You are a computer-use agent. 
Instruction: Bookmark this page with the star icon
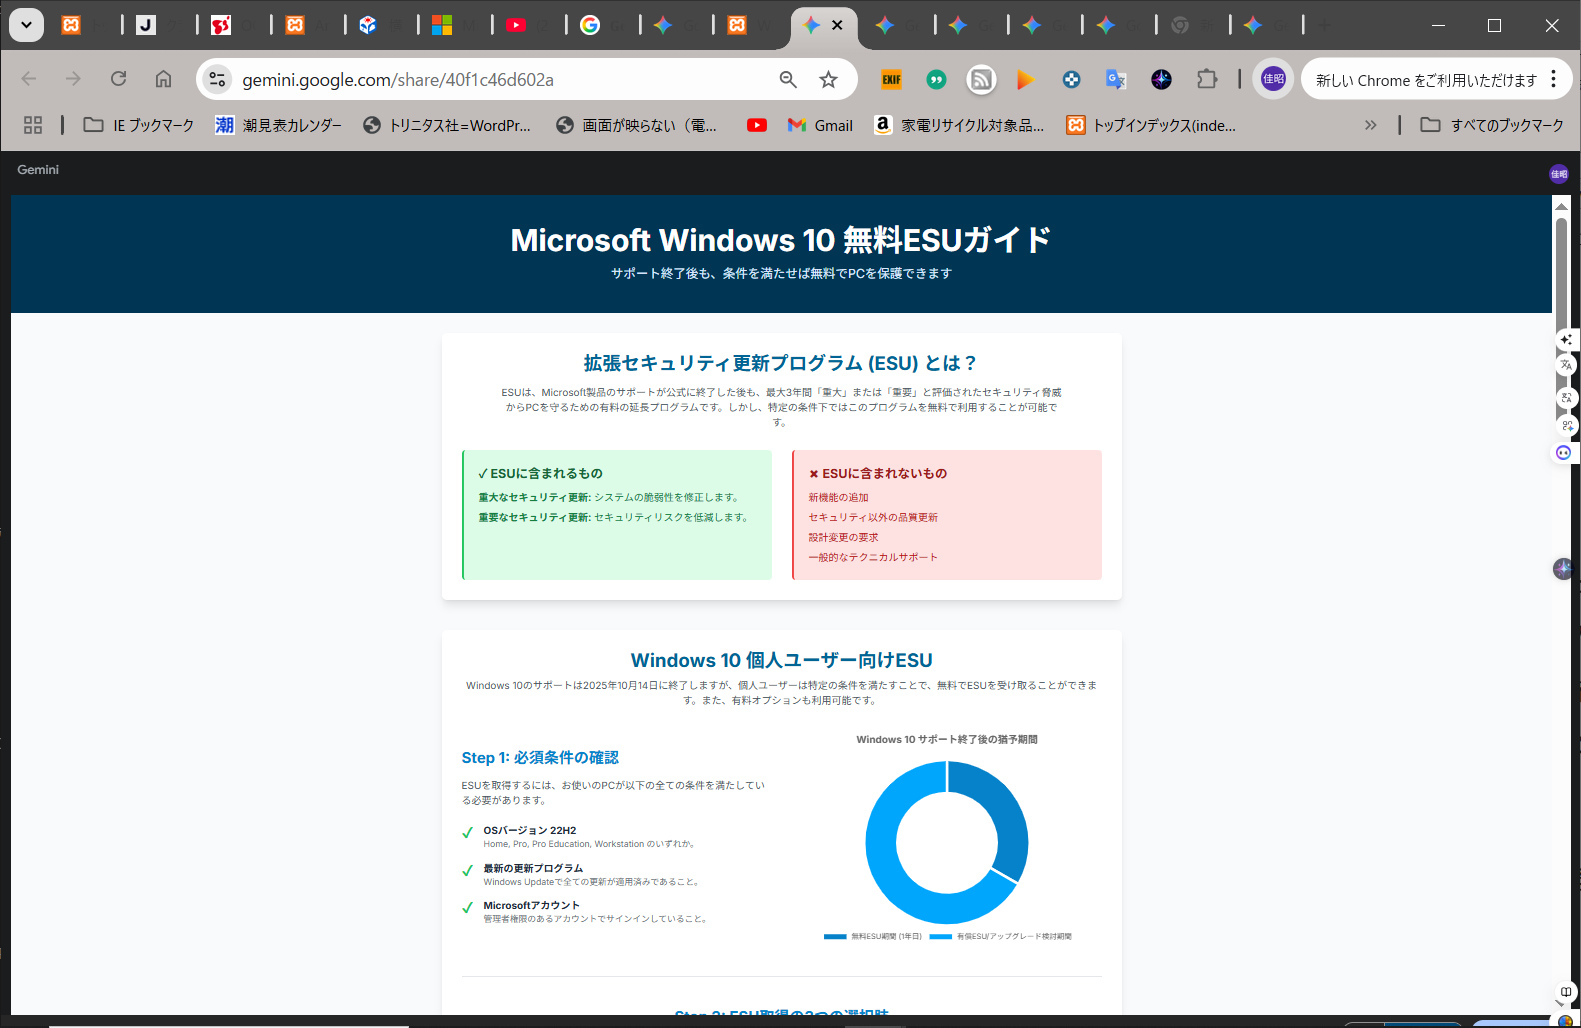[828, 79]
